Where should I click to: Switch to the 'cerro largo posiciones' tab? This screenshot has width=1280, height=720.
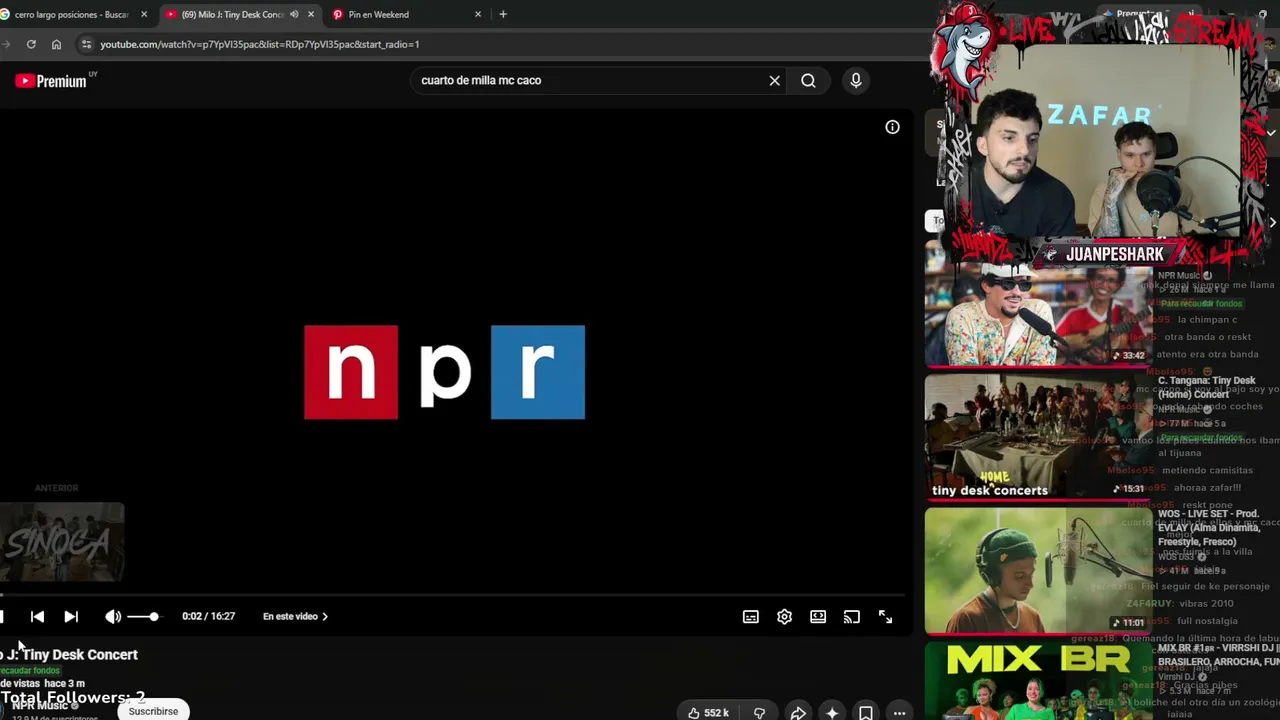click(x=70, y=15)
